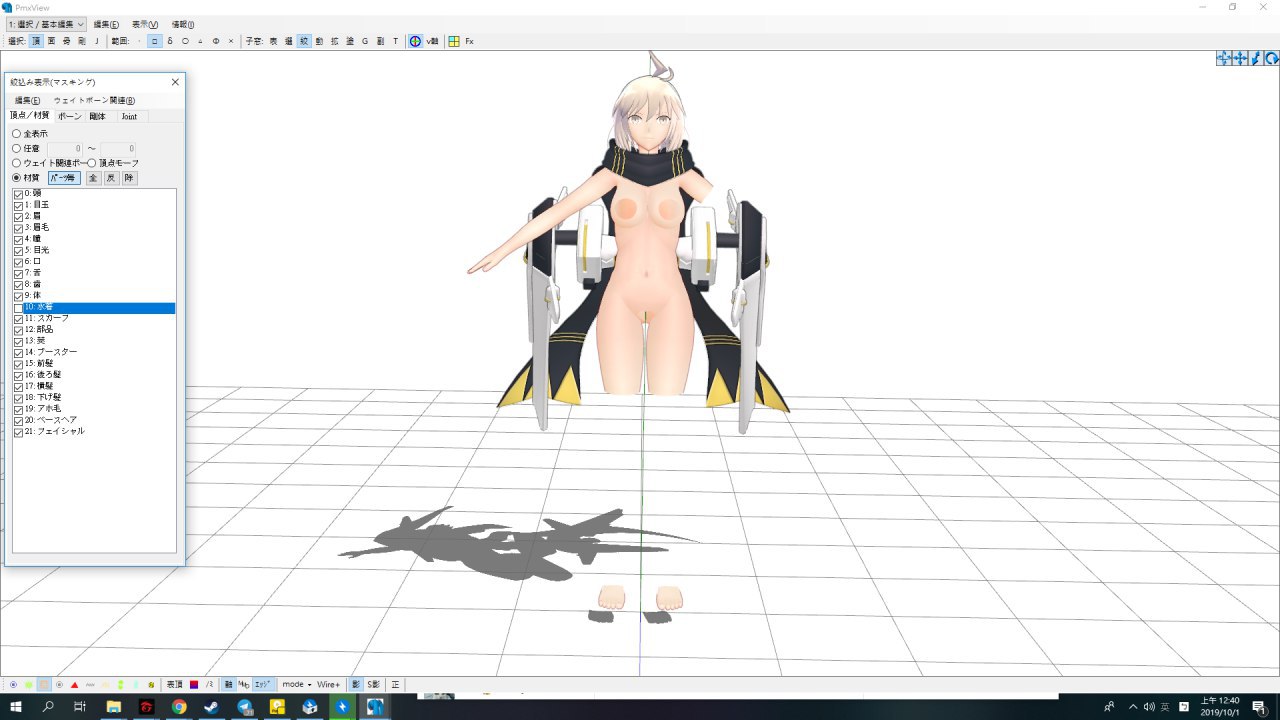The image size is (1280, 720).
Task: Switch to the Joint tab
Action: (129, 116)
